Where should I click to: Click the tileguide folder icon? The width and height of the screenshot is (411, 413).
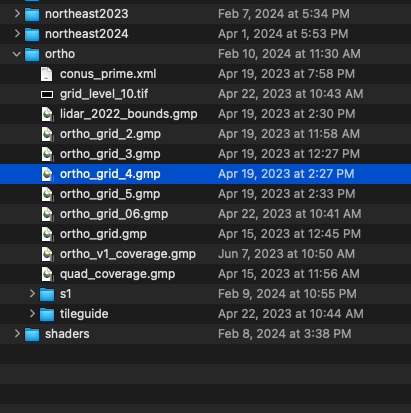tap(47, 314)
